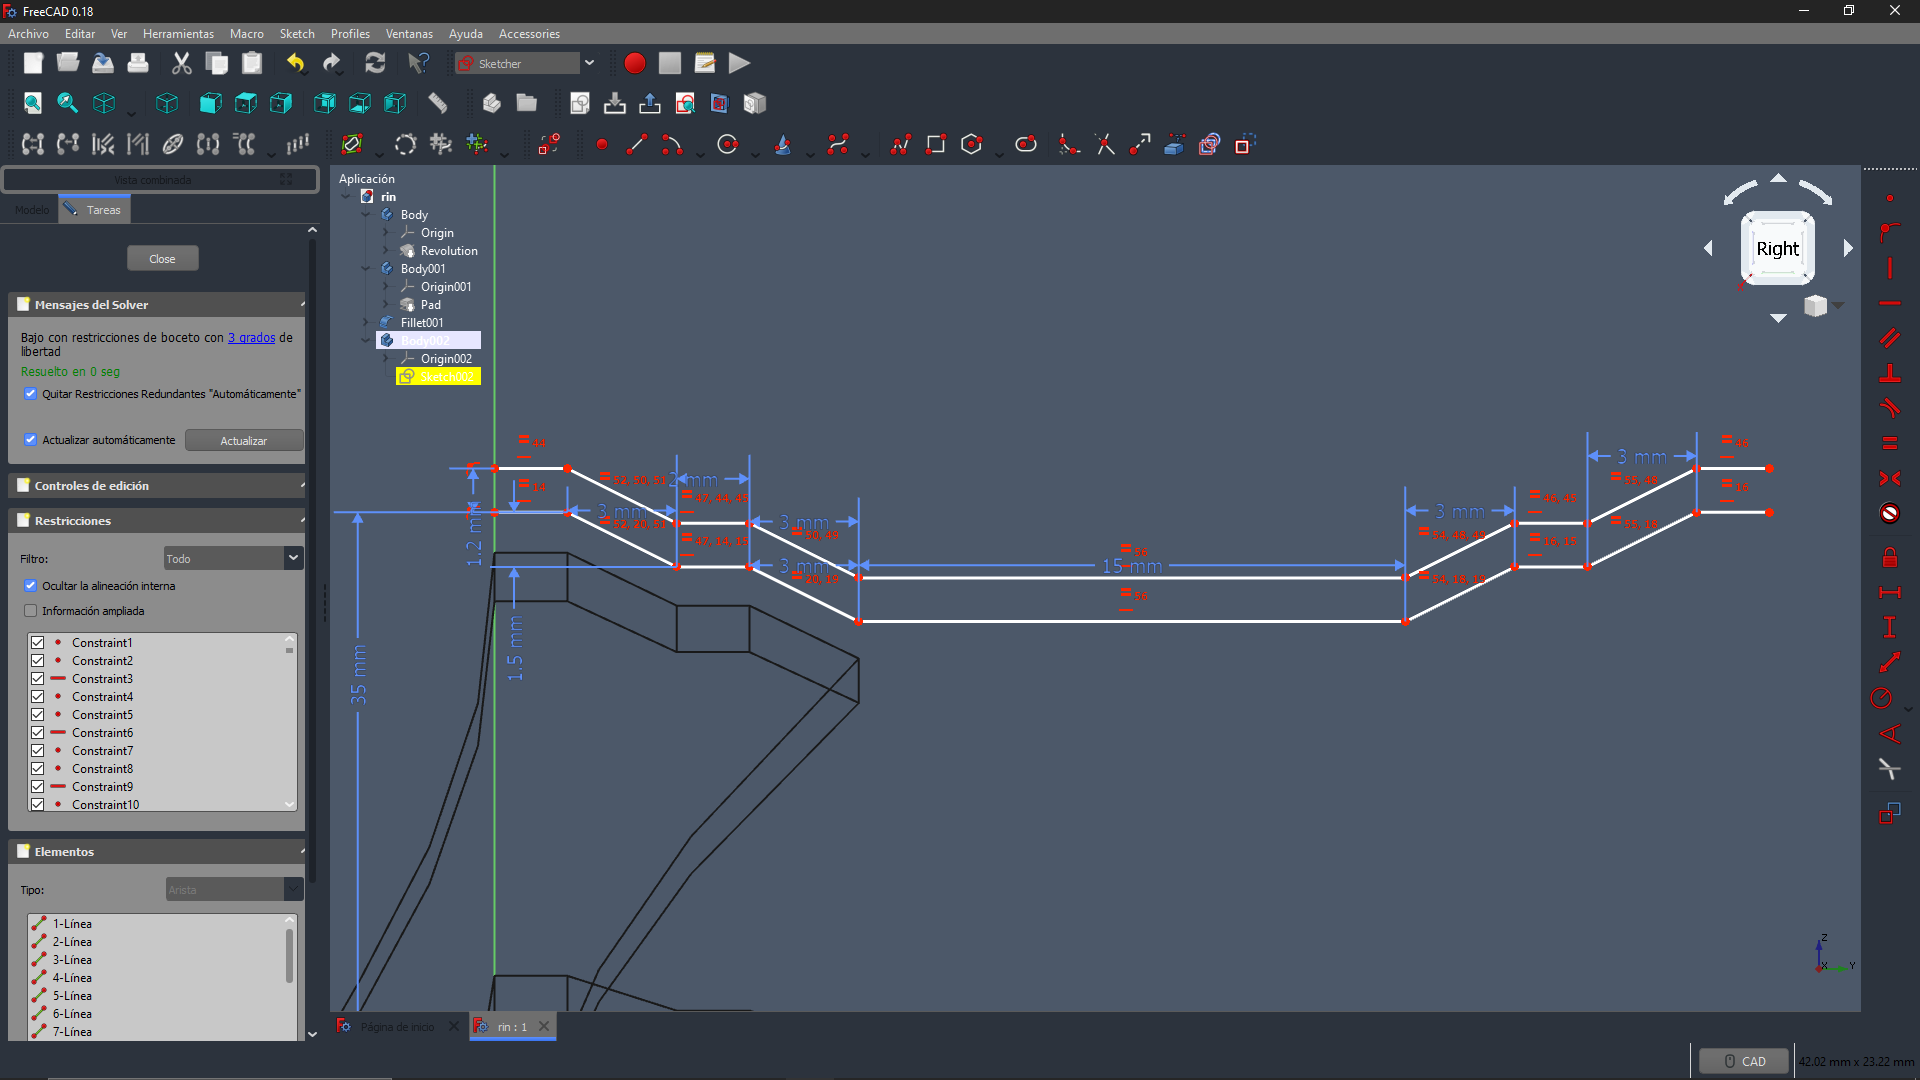Switch to the Modelo tab
Image resolution: width=1920 pixels, height=1080 pixels.
point(32,210)
